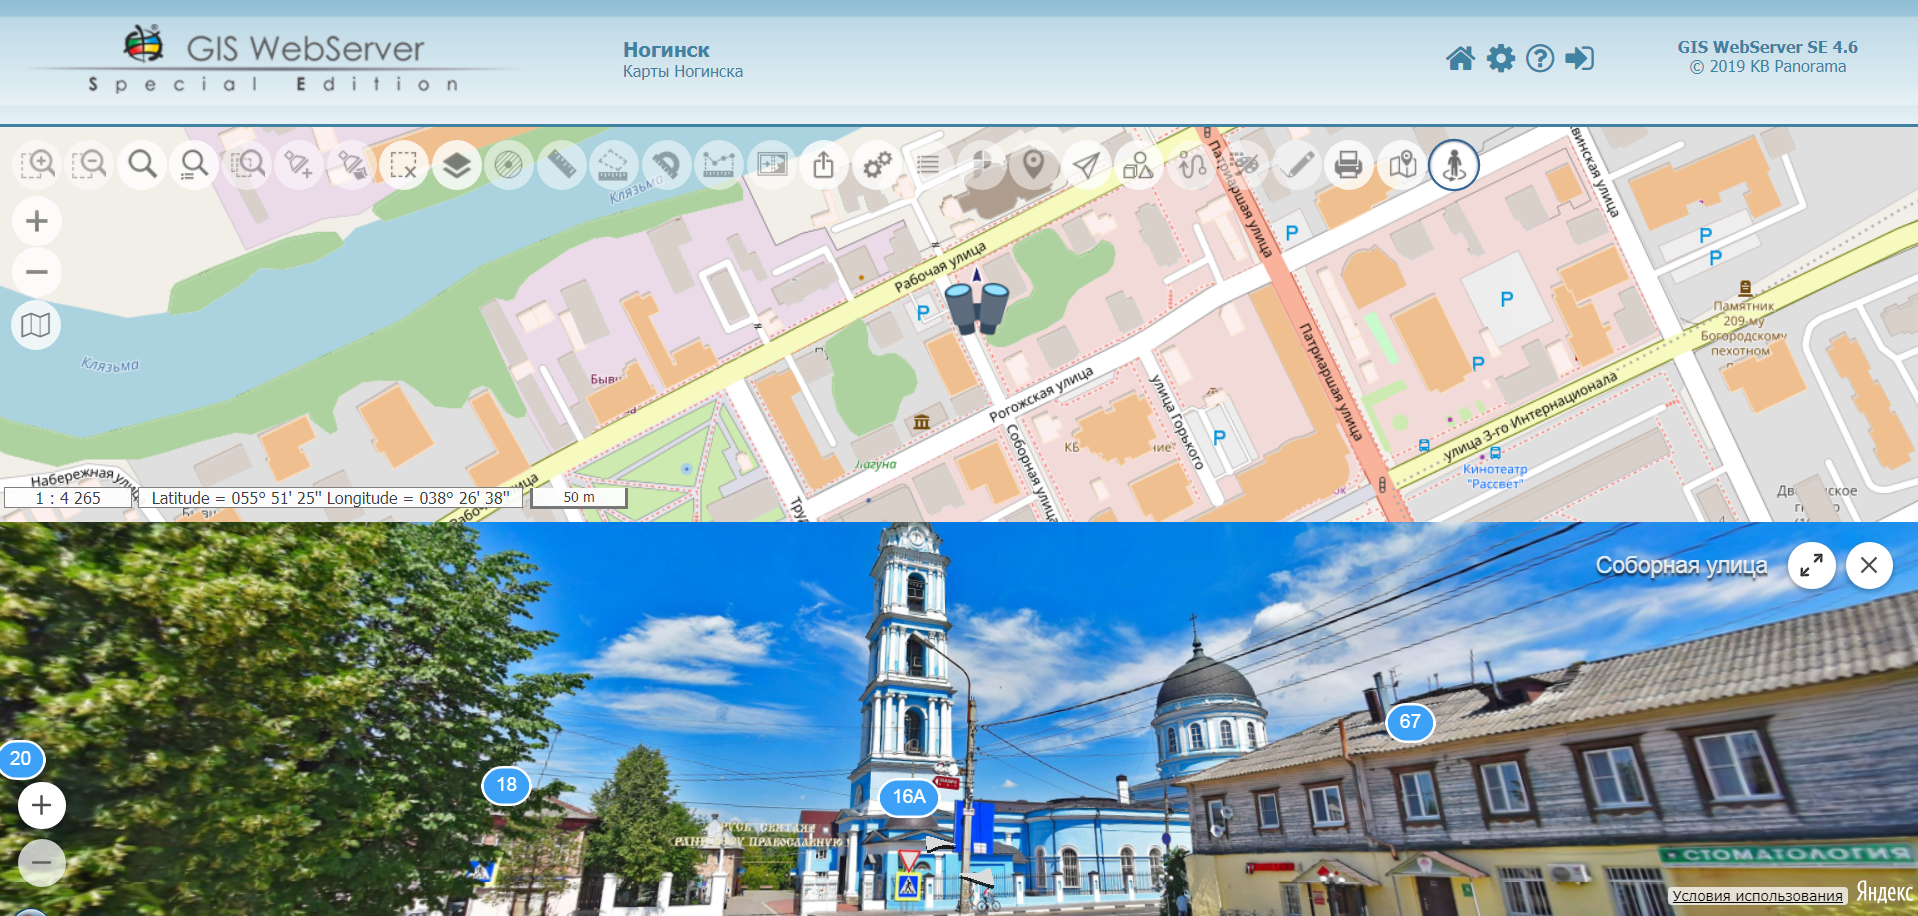Screen dimensions: 1918x916
Task: Select the pencil map editor tool
Action: [1296, 164]
